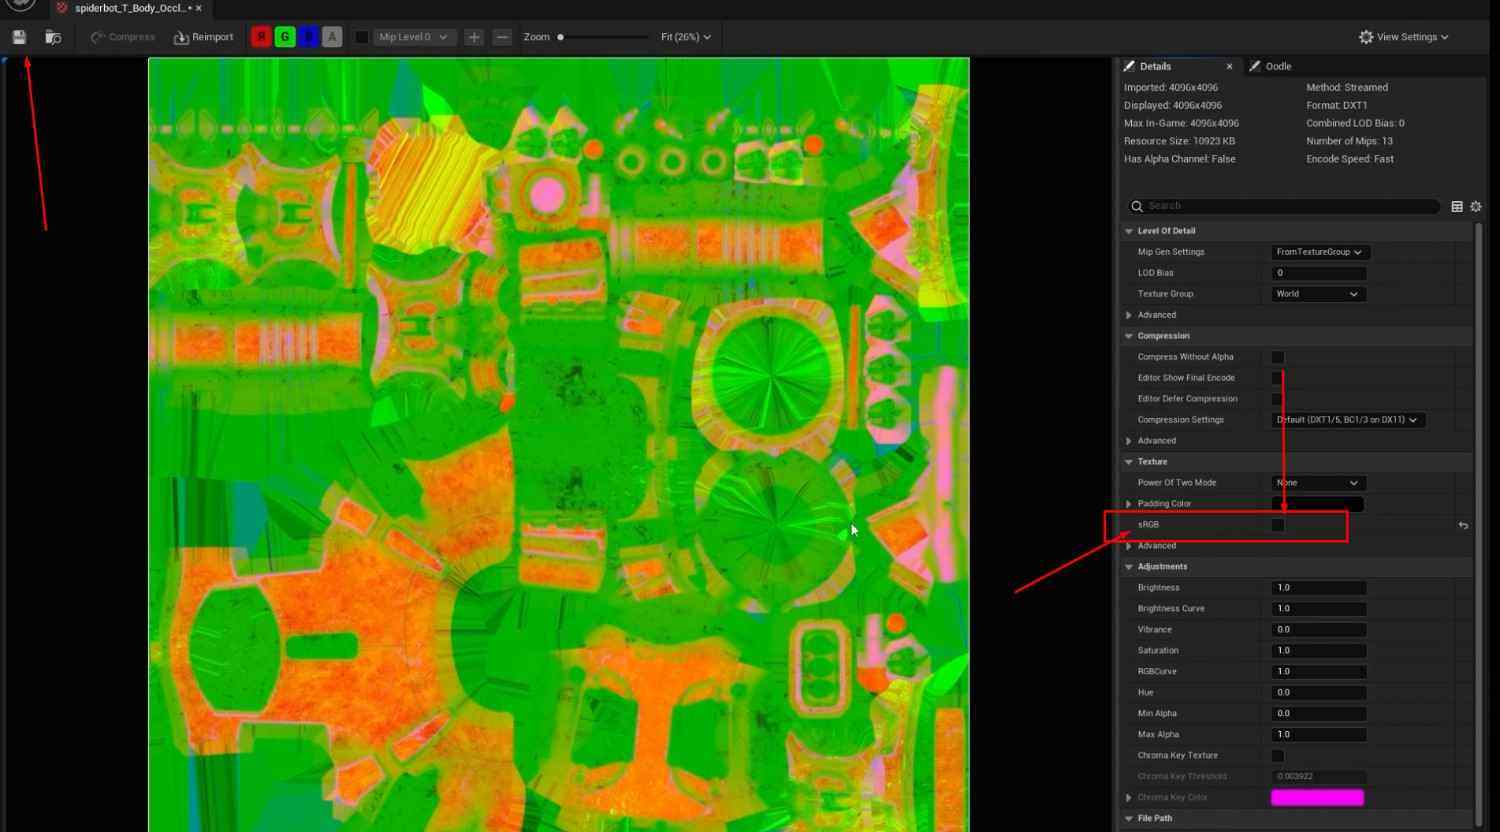Image resolution: width=1500 pixels, height=832 pixels.
Task: Expand Advanced under Compression
Action: 1129,441
